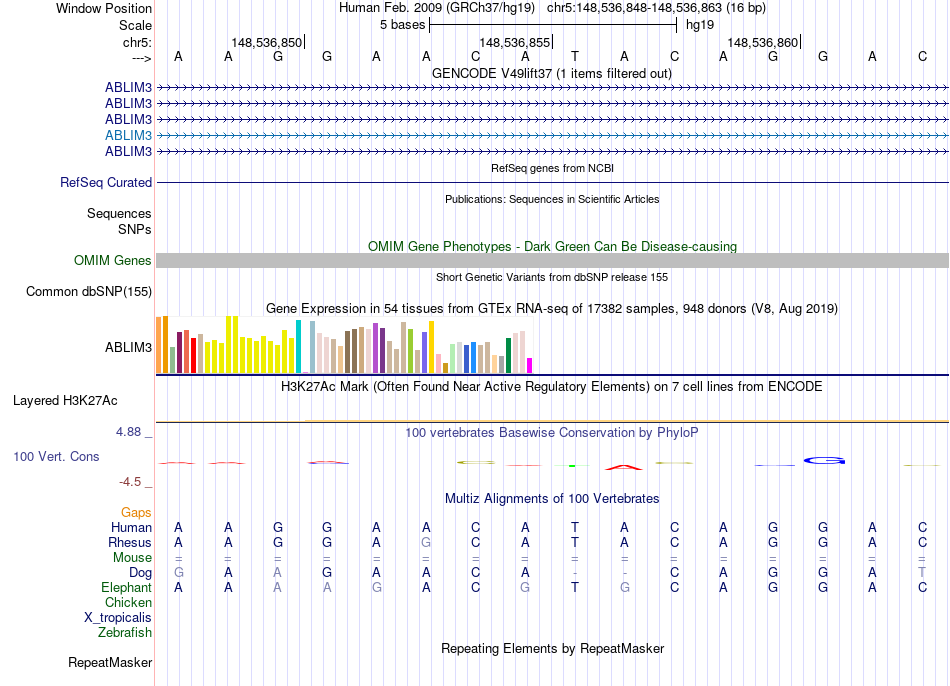Click the X_tropicalis alignment row label
This screenshot has width=950, height=686.
(x=118, y=618)
